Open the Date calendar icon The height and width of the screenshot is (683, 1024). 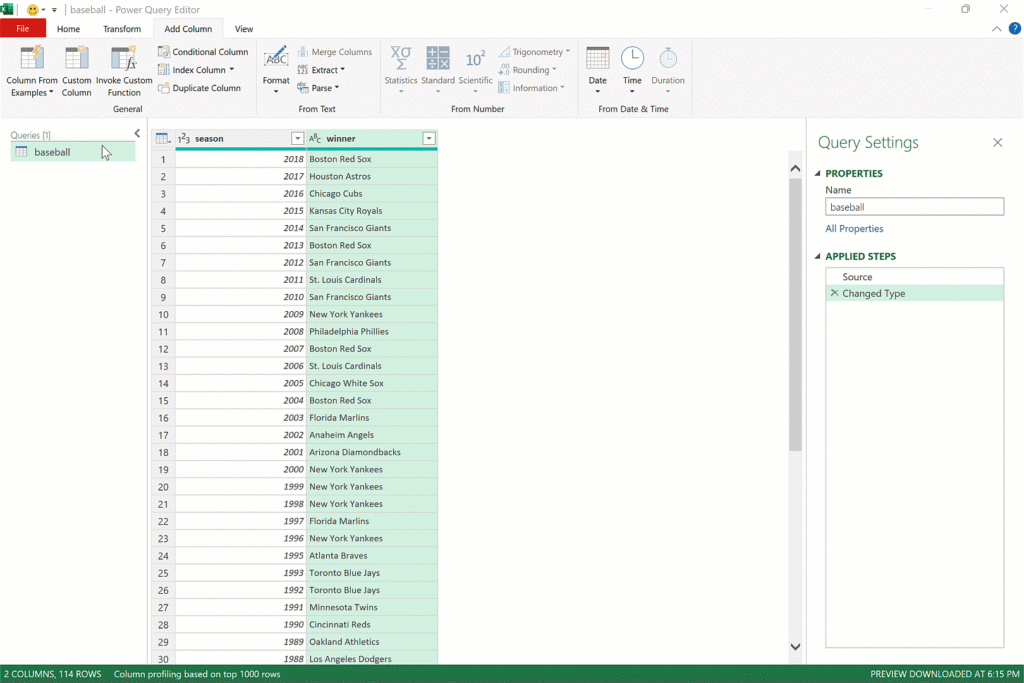point(597,58)
